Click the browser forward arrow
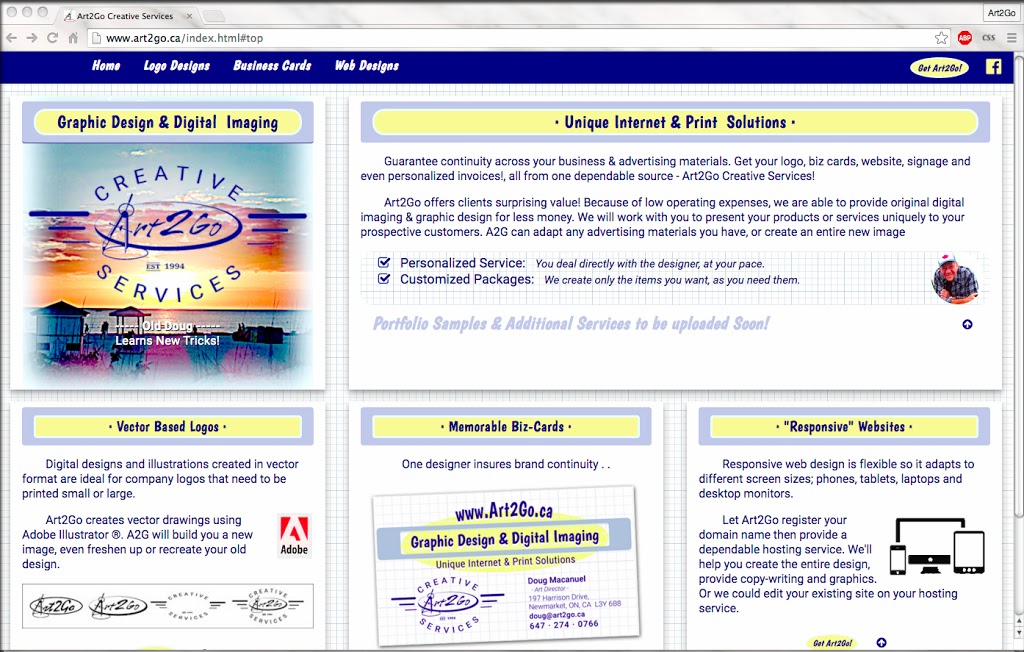This screenshot has width=1024, height=652. [x=32, y=38]
